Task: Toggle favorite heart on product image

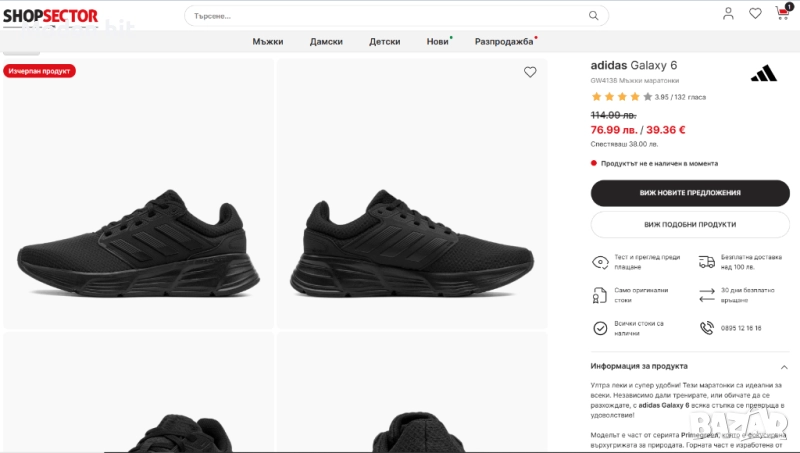Action: click(530, 72)
